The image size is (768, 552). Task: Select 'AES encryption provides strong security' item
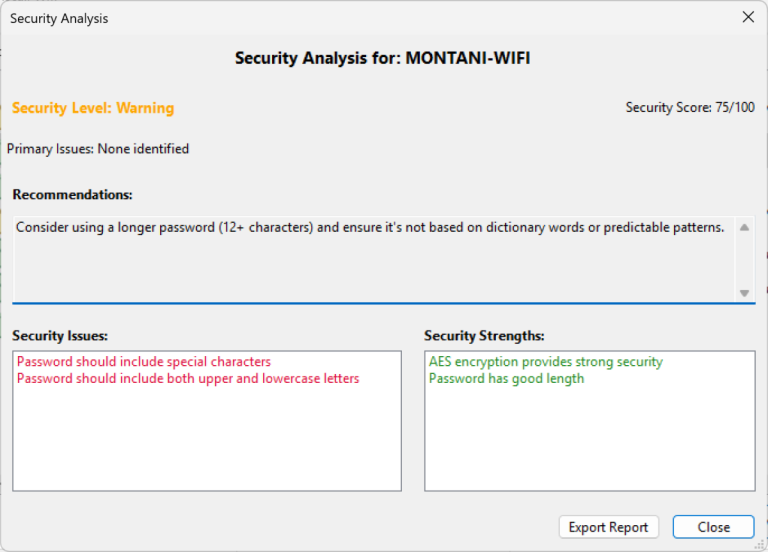click(x=545, y=362)
